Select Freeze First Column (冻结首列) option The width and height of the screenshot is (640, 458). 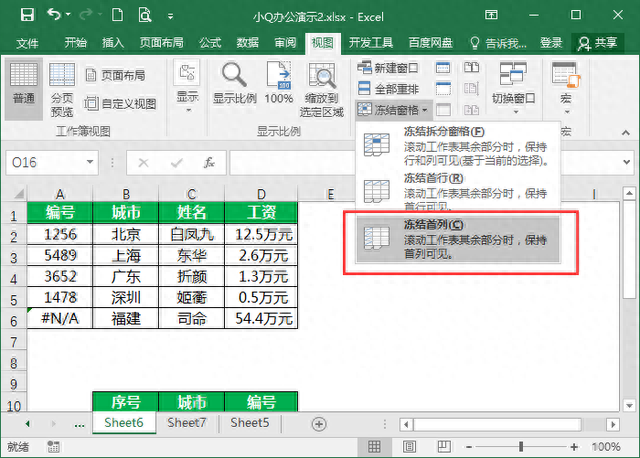point(458,239)
